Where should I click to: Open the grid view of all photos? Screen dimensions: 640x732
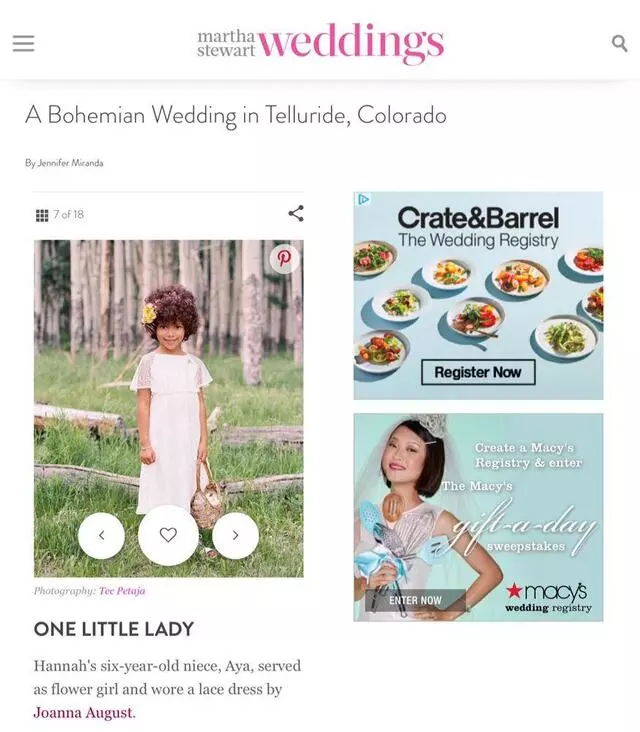coord(42,215)
